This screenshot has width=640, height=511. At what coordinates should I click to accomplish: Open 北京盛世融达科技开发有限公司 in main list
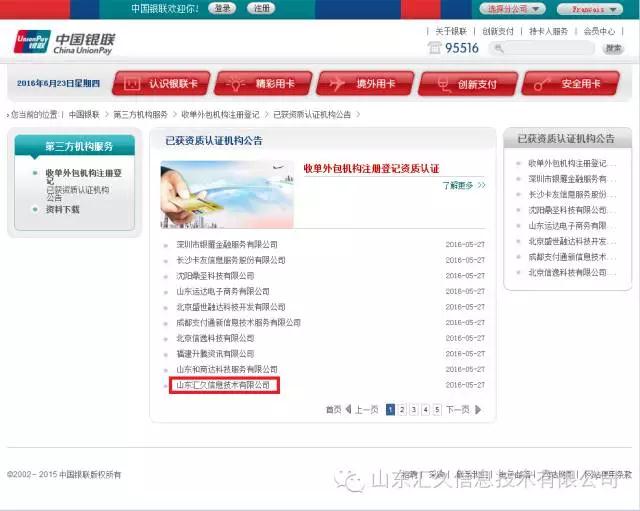231,307
